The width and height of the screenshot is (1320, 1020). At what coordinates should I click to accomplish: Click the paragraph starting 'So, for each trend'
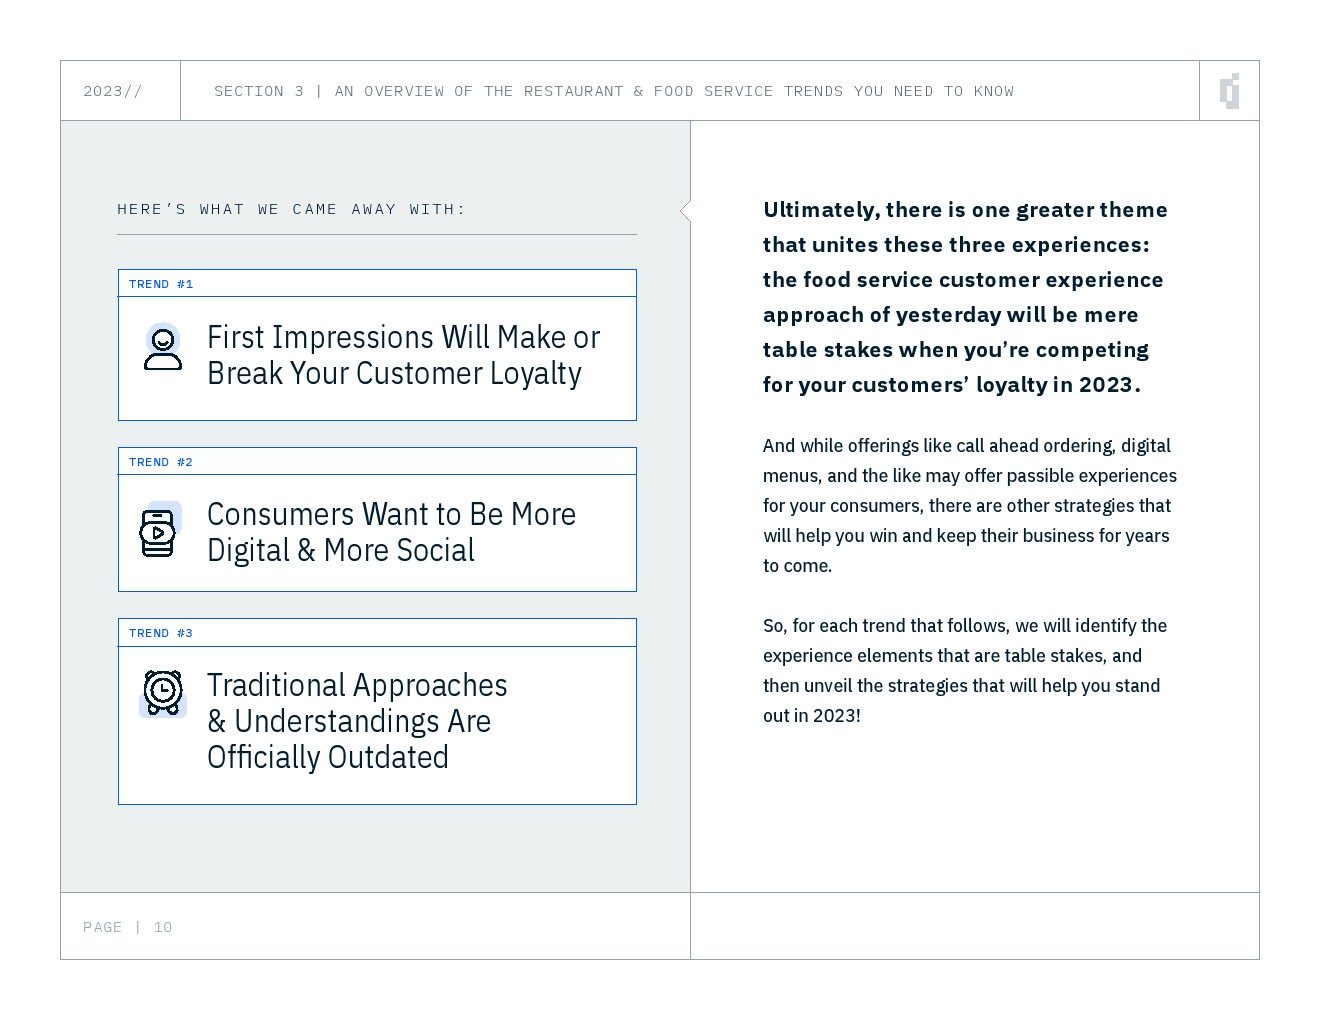(964, 670)
